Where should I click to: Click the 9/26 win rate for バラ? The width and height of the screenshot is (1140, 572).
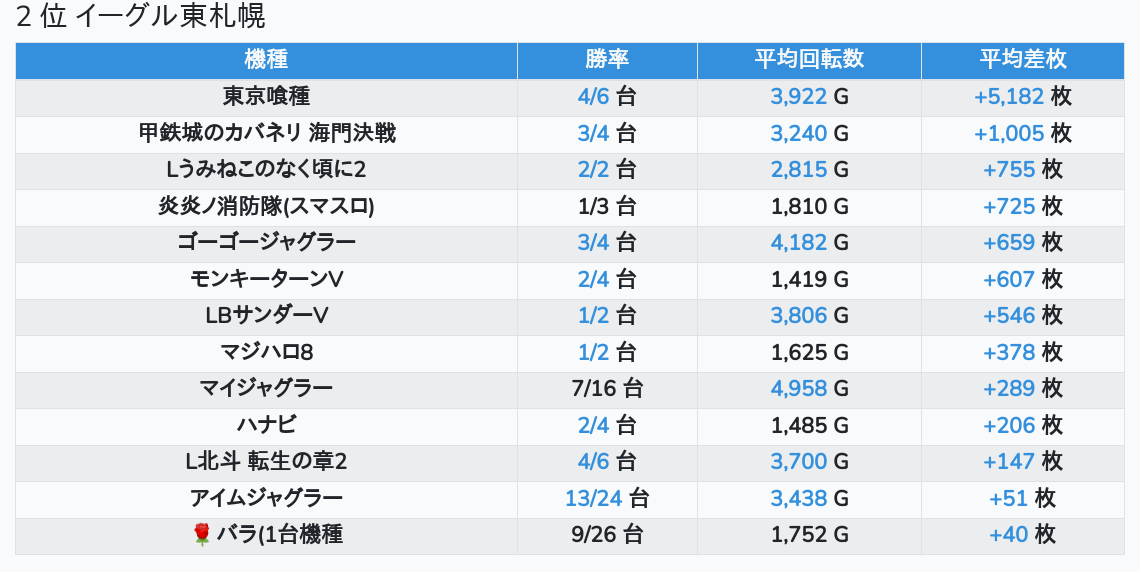594,535
